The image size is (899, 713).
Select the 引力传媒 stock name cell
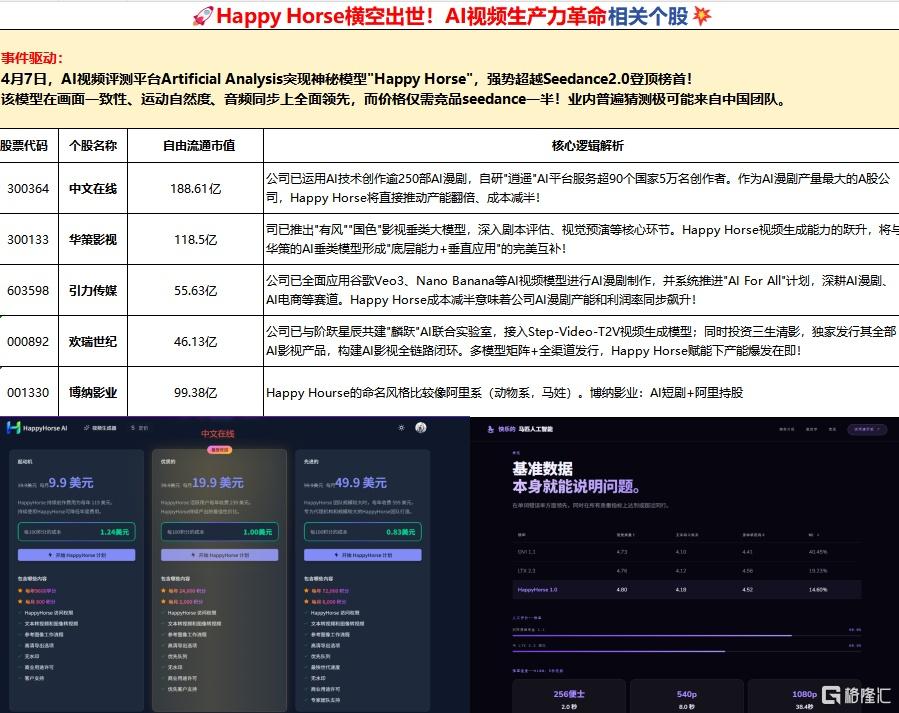(93, 291)
